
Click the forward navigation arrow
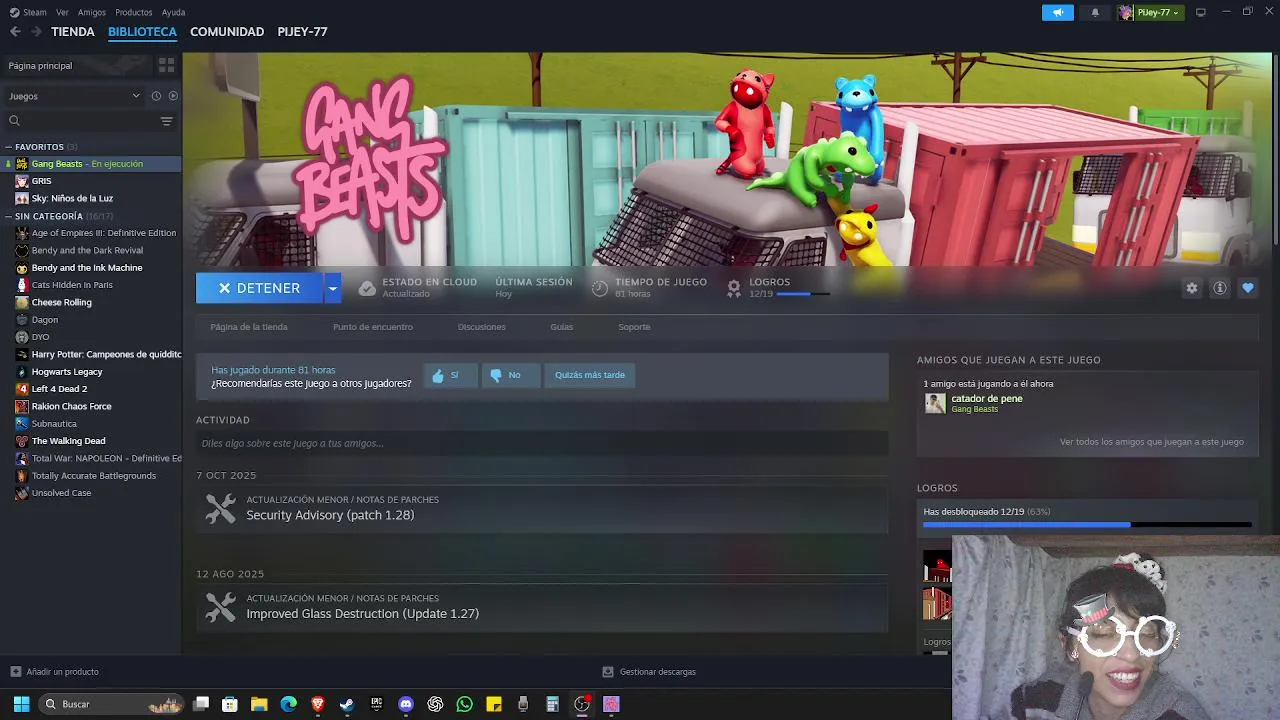36,32
